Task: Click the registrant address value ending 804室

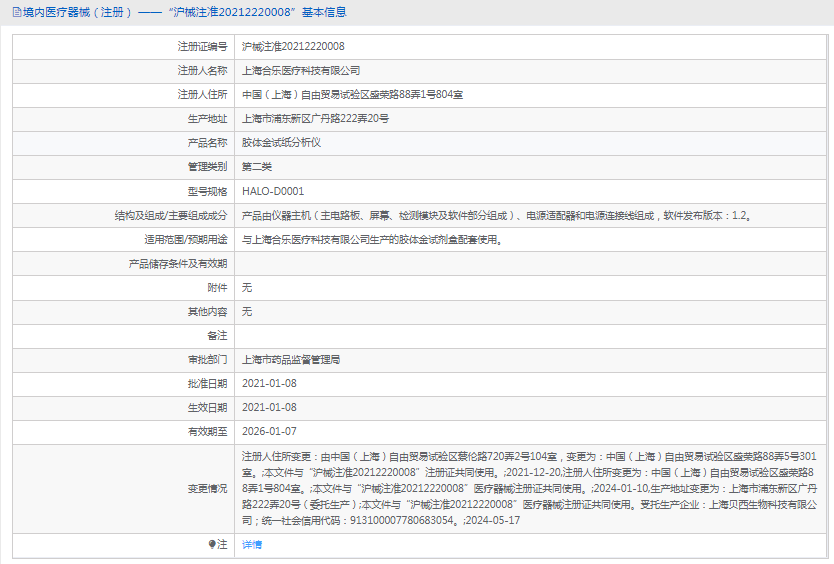Action: point(352,95)
